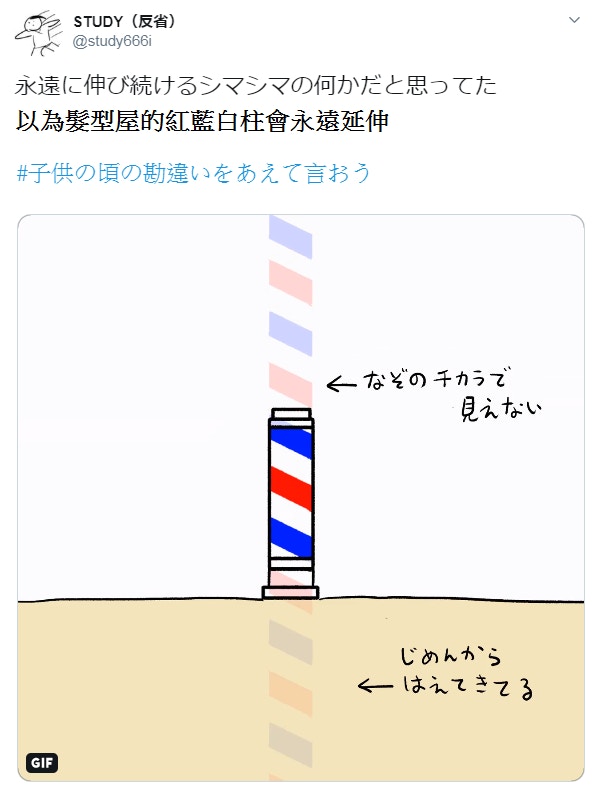
Task: Click the arrow beside はえてきてる text
Action: coord(375,686)
